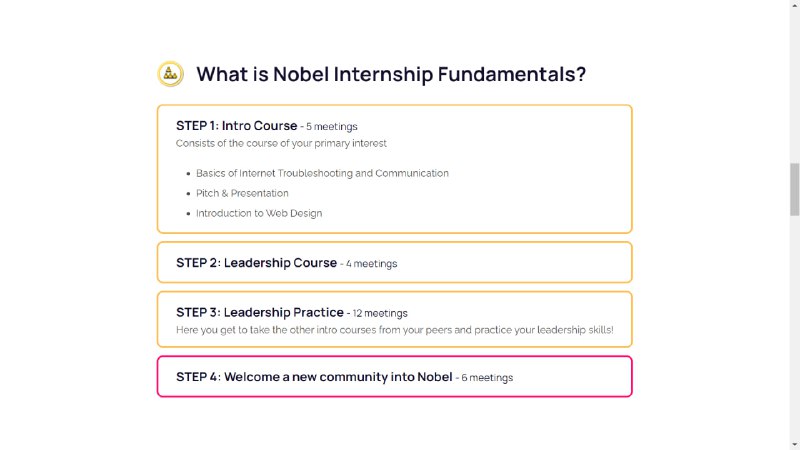Click the '6 meetings' label in Step 4

pos(487,378)
